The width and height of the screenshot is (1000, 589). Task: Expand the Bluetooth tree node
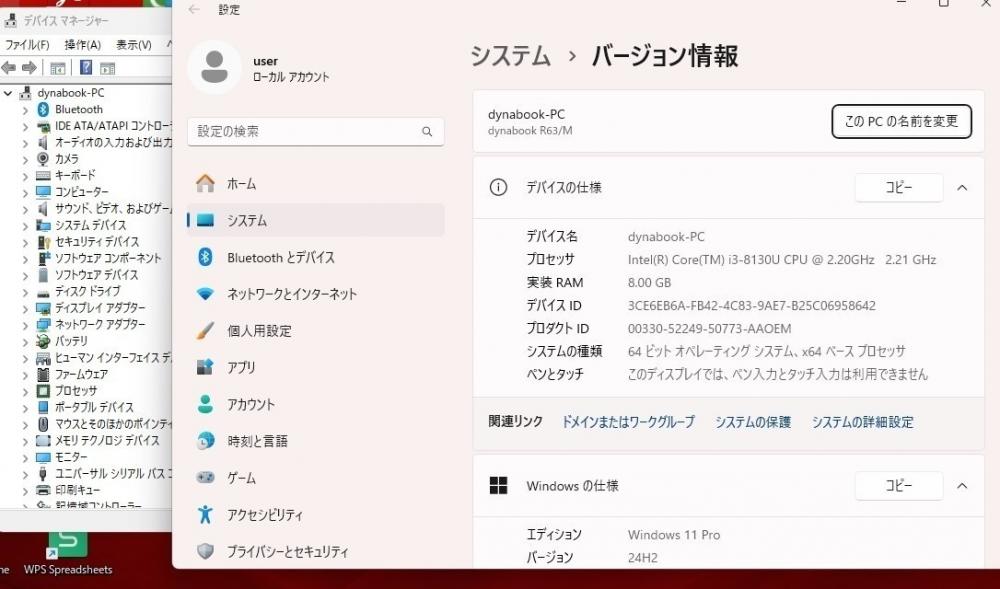(x=26, y=110)
